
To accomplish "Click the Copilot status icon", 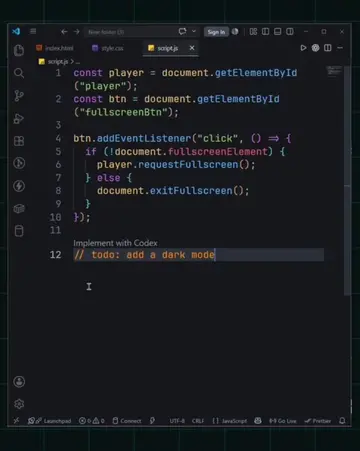I will (258, 421).
